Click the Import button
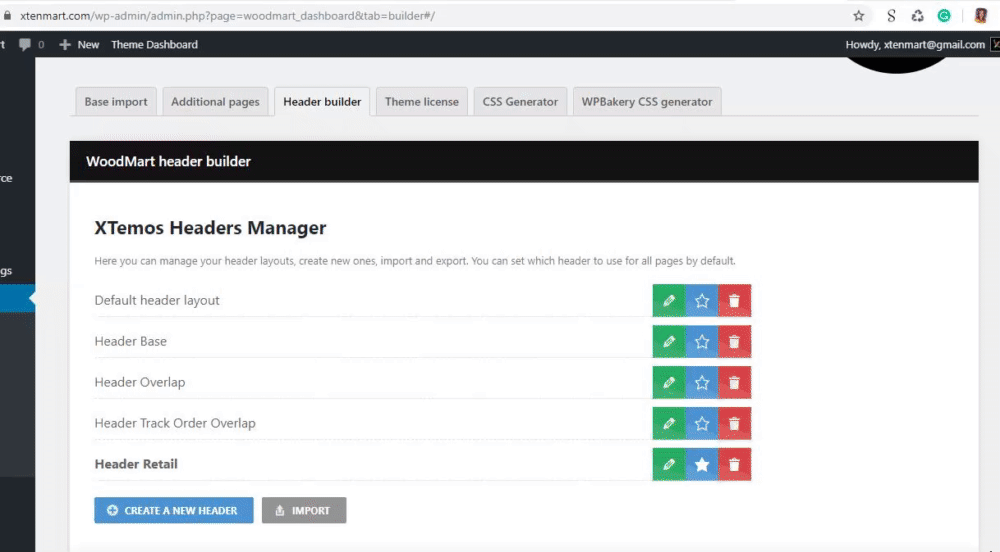Screen dimensions: 1000x552 click(x=304, y=511)
